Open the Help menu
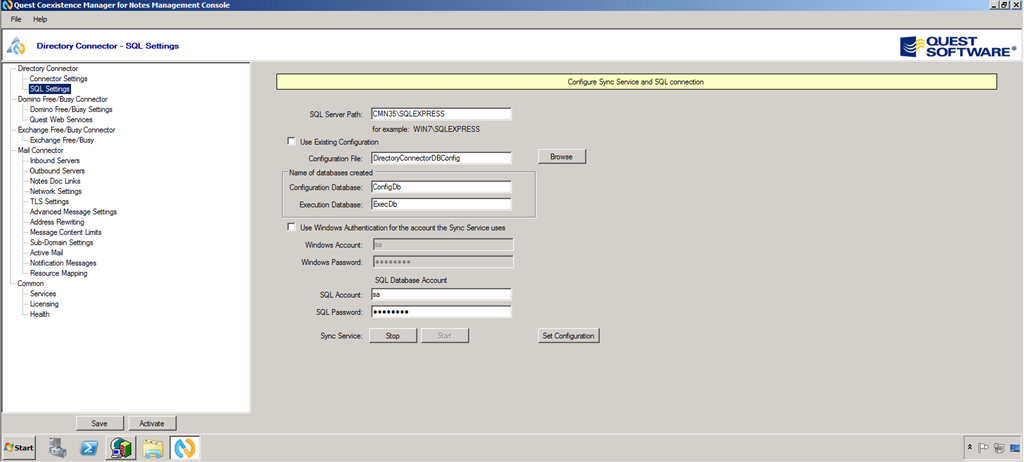Screen dimensions: 1024x462 pos(40,20)
